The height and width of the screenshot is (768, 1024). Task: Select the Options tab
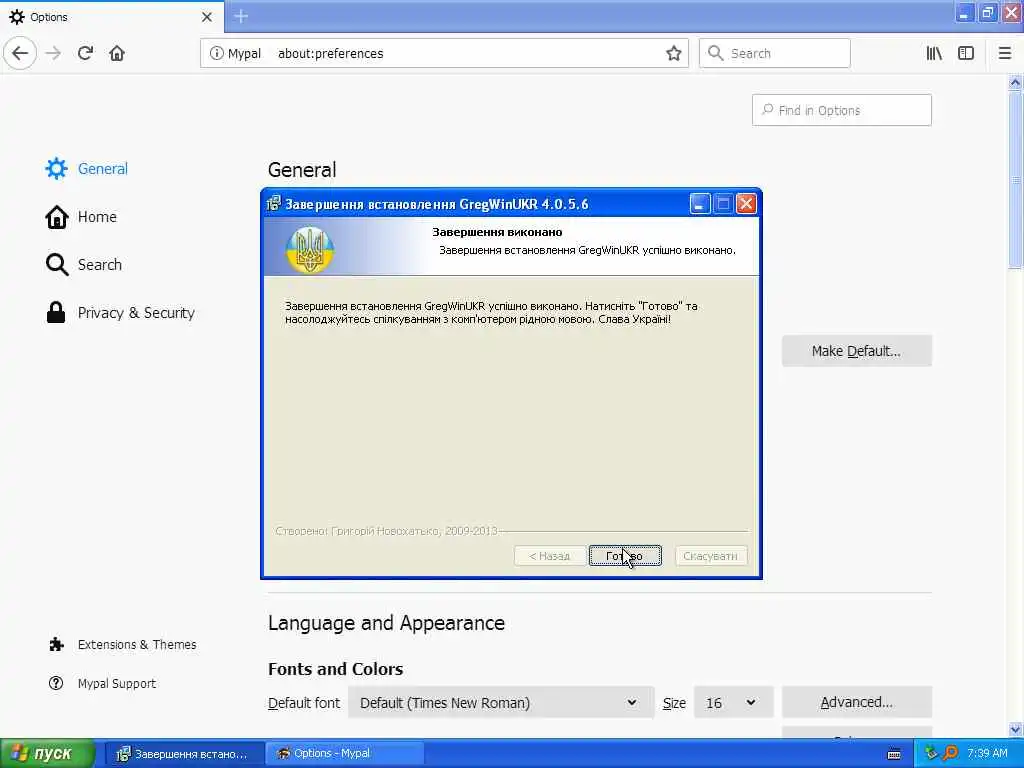112,16
